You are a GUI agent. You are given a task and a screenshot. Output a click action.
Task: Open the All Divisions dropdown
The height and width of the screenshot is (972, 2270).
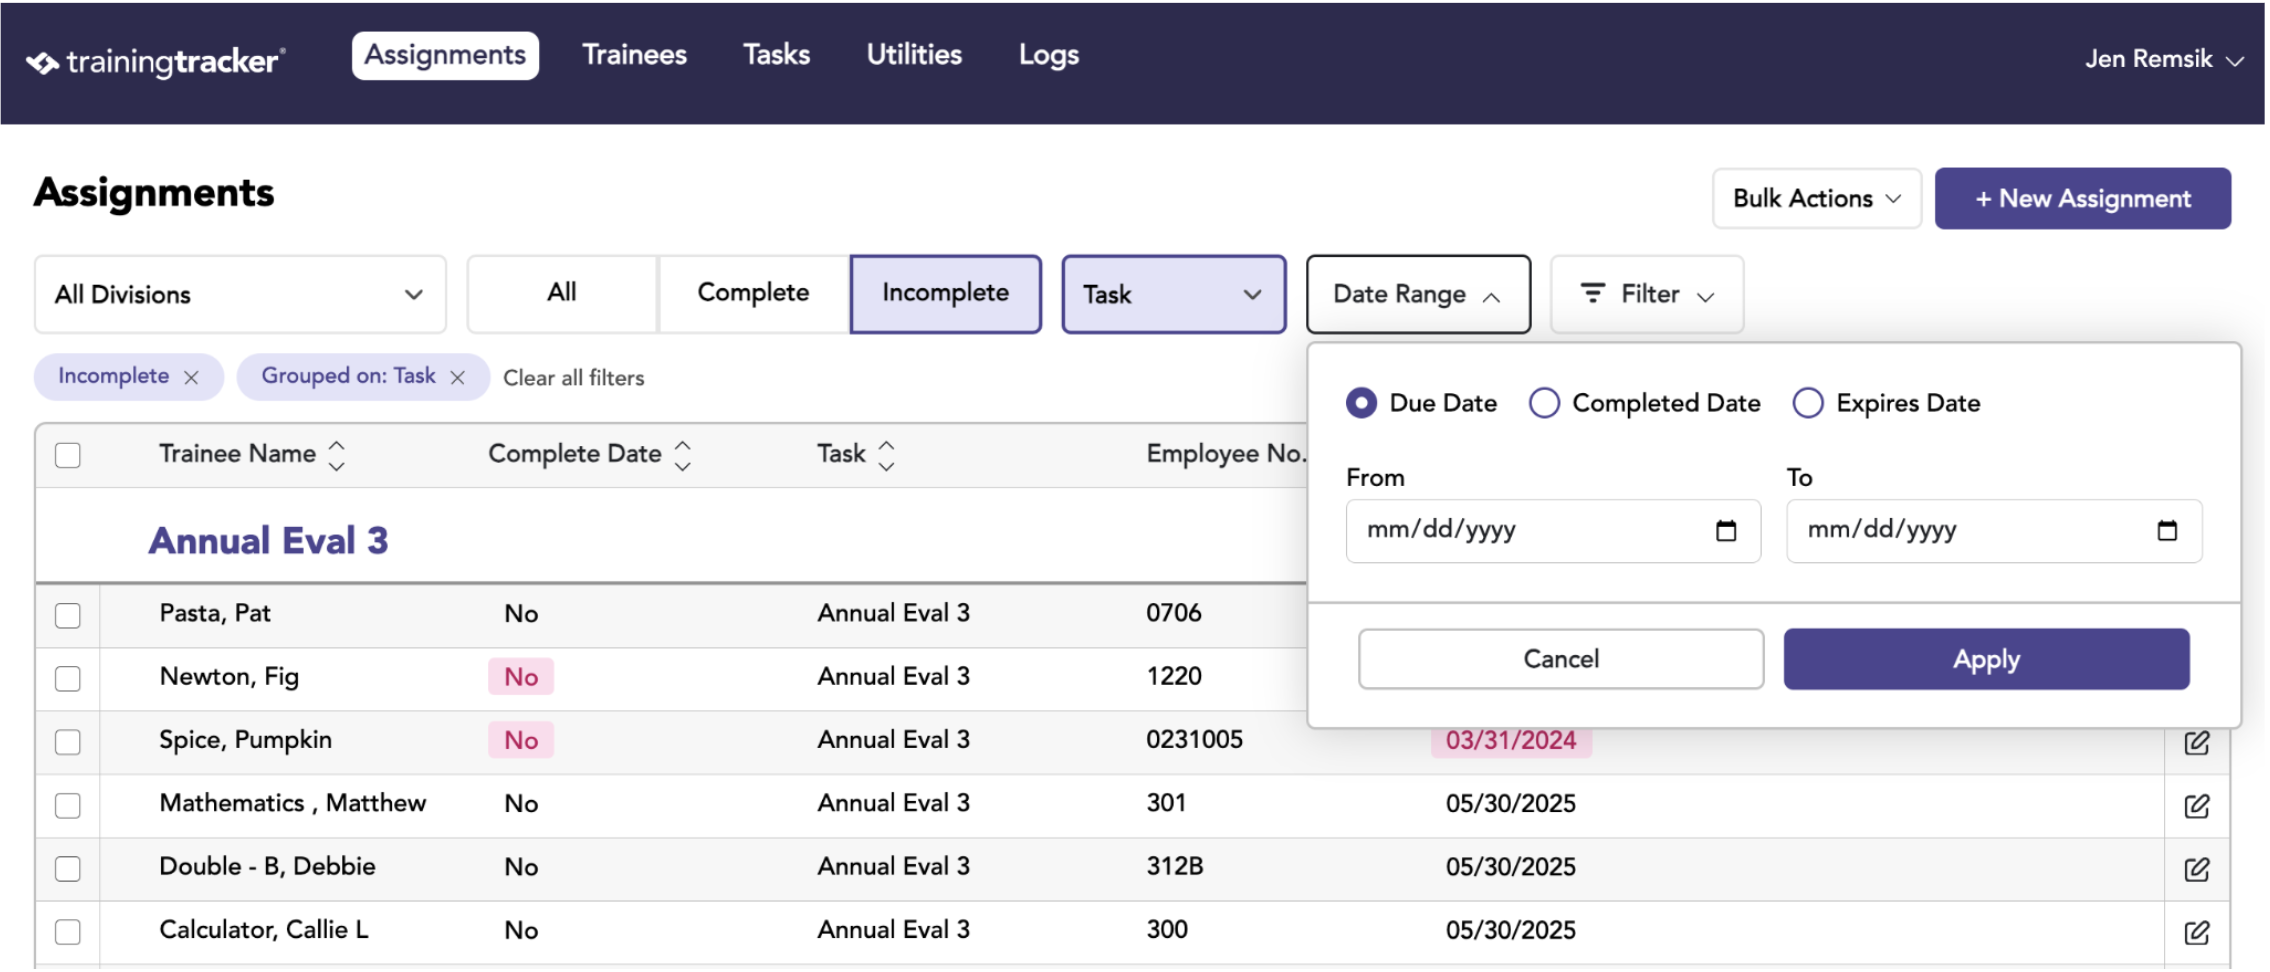click(x=240, y=294)
